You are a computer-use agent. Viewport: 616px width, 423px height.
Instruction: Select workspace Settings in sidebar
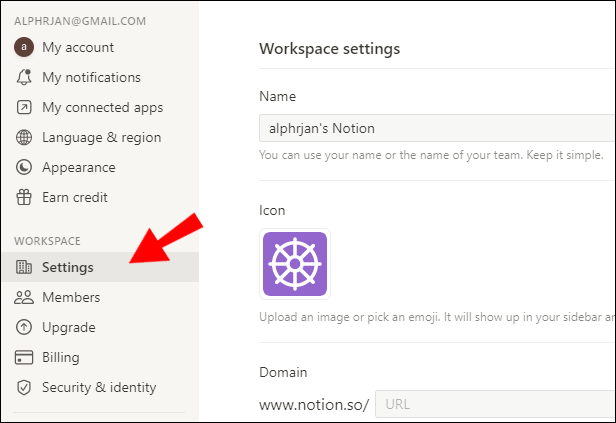click(100, 267)
